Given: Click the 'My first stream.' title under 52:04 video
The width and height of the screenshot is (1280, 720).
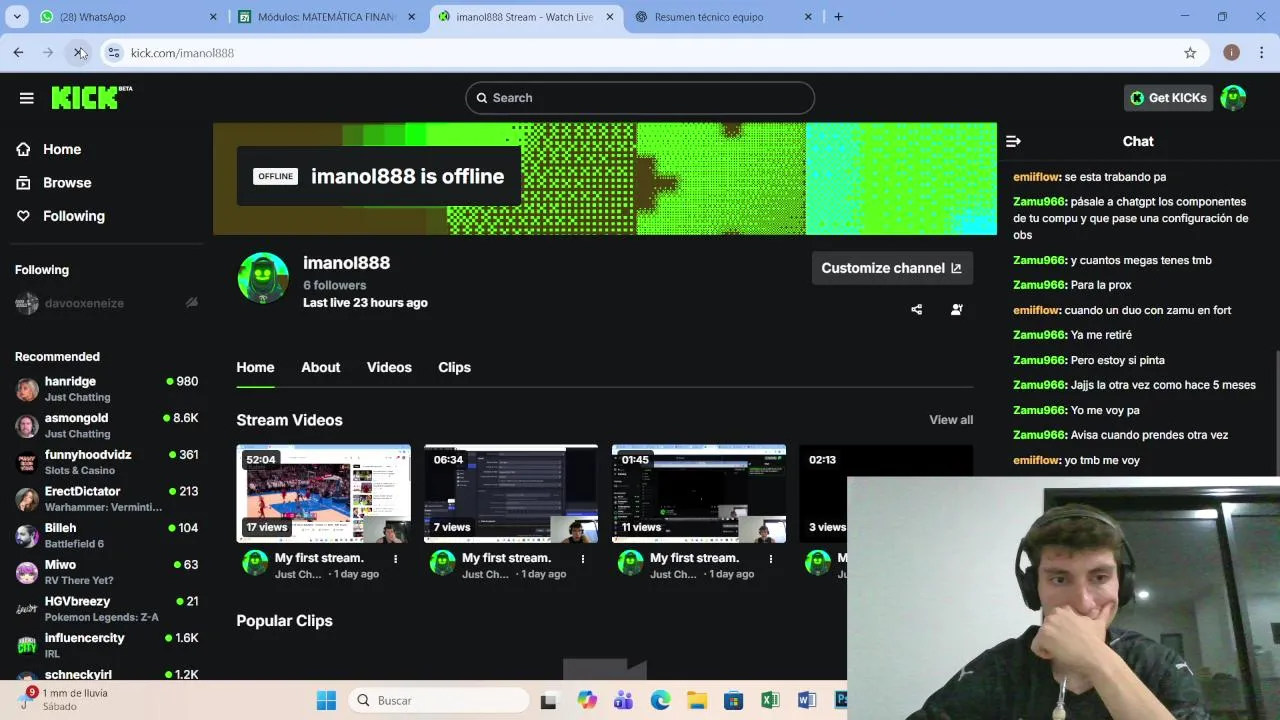Looking at the screenshot, I should tap(319, 558).
